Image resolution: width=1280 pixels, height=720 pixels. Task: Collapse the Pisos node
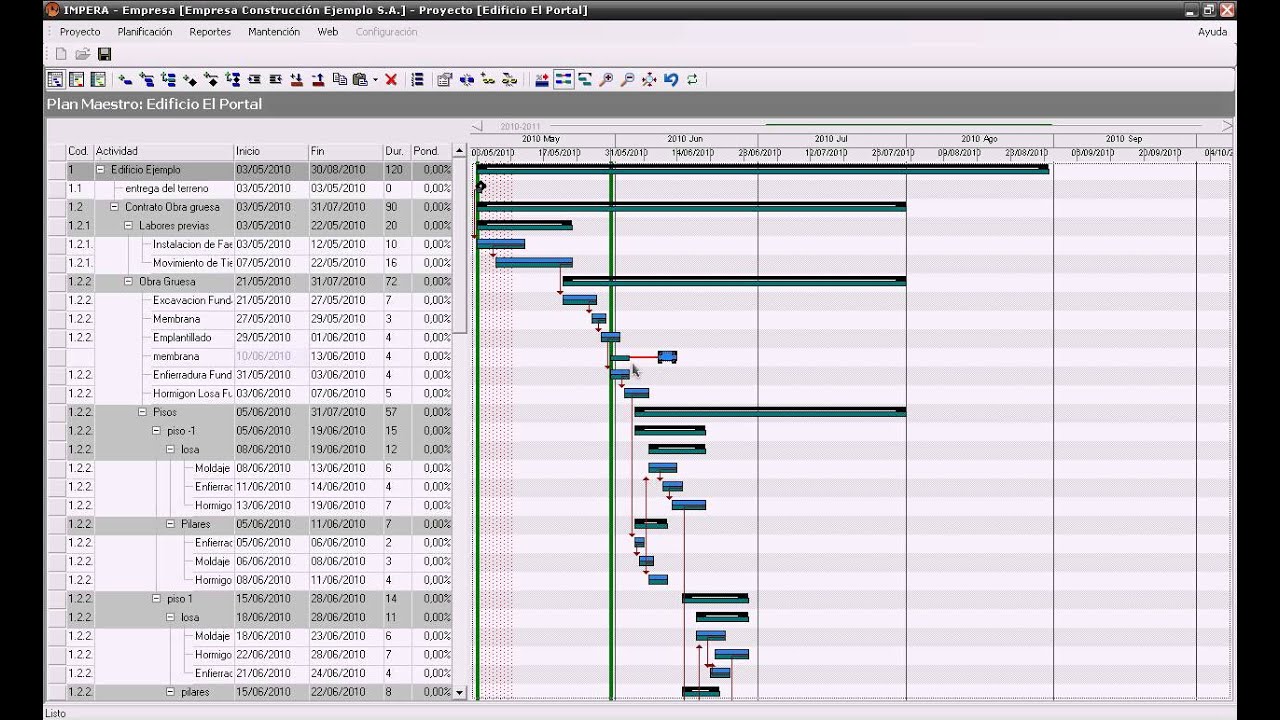click(142, 412)
